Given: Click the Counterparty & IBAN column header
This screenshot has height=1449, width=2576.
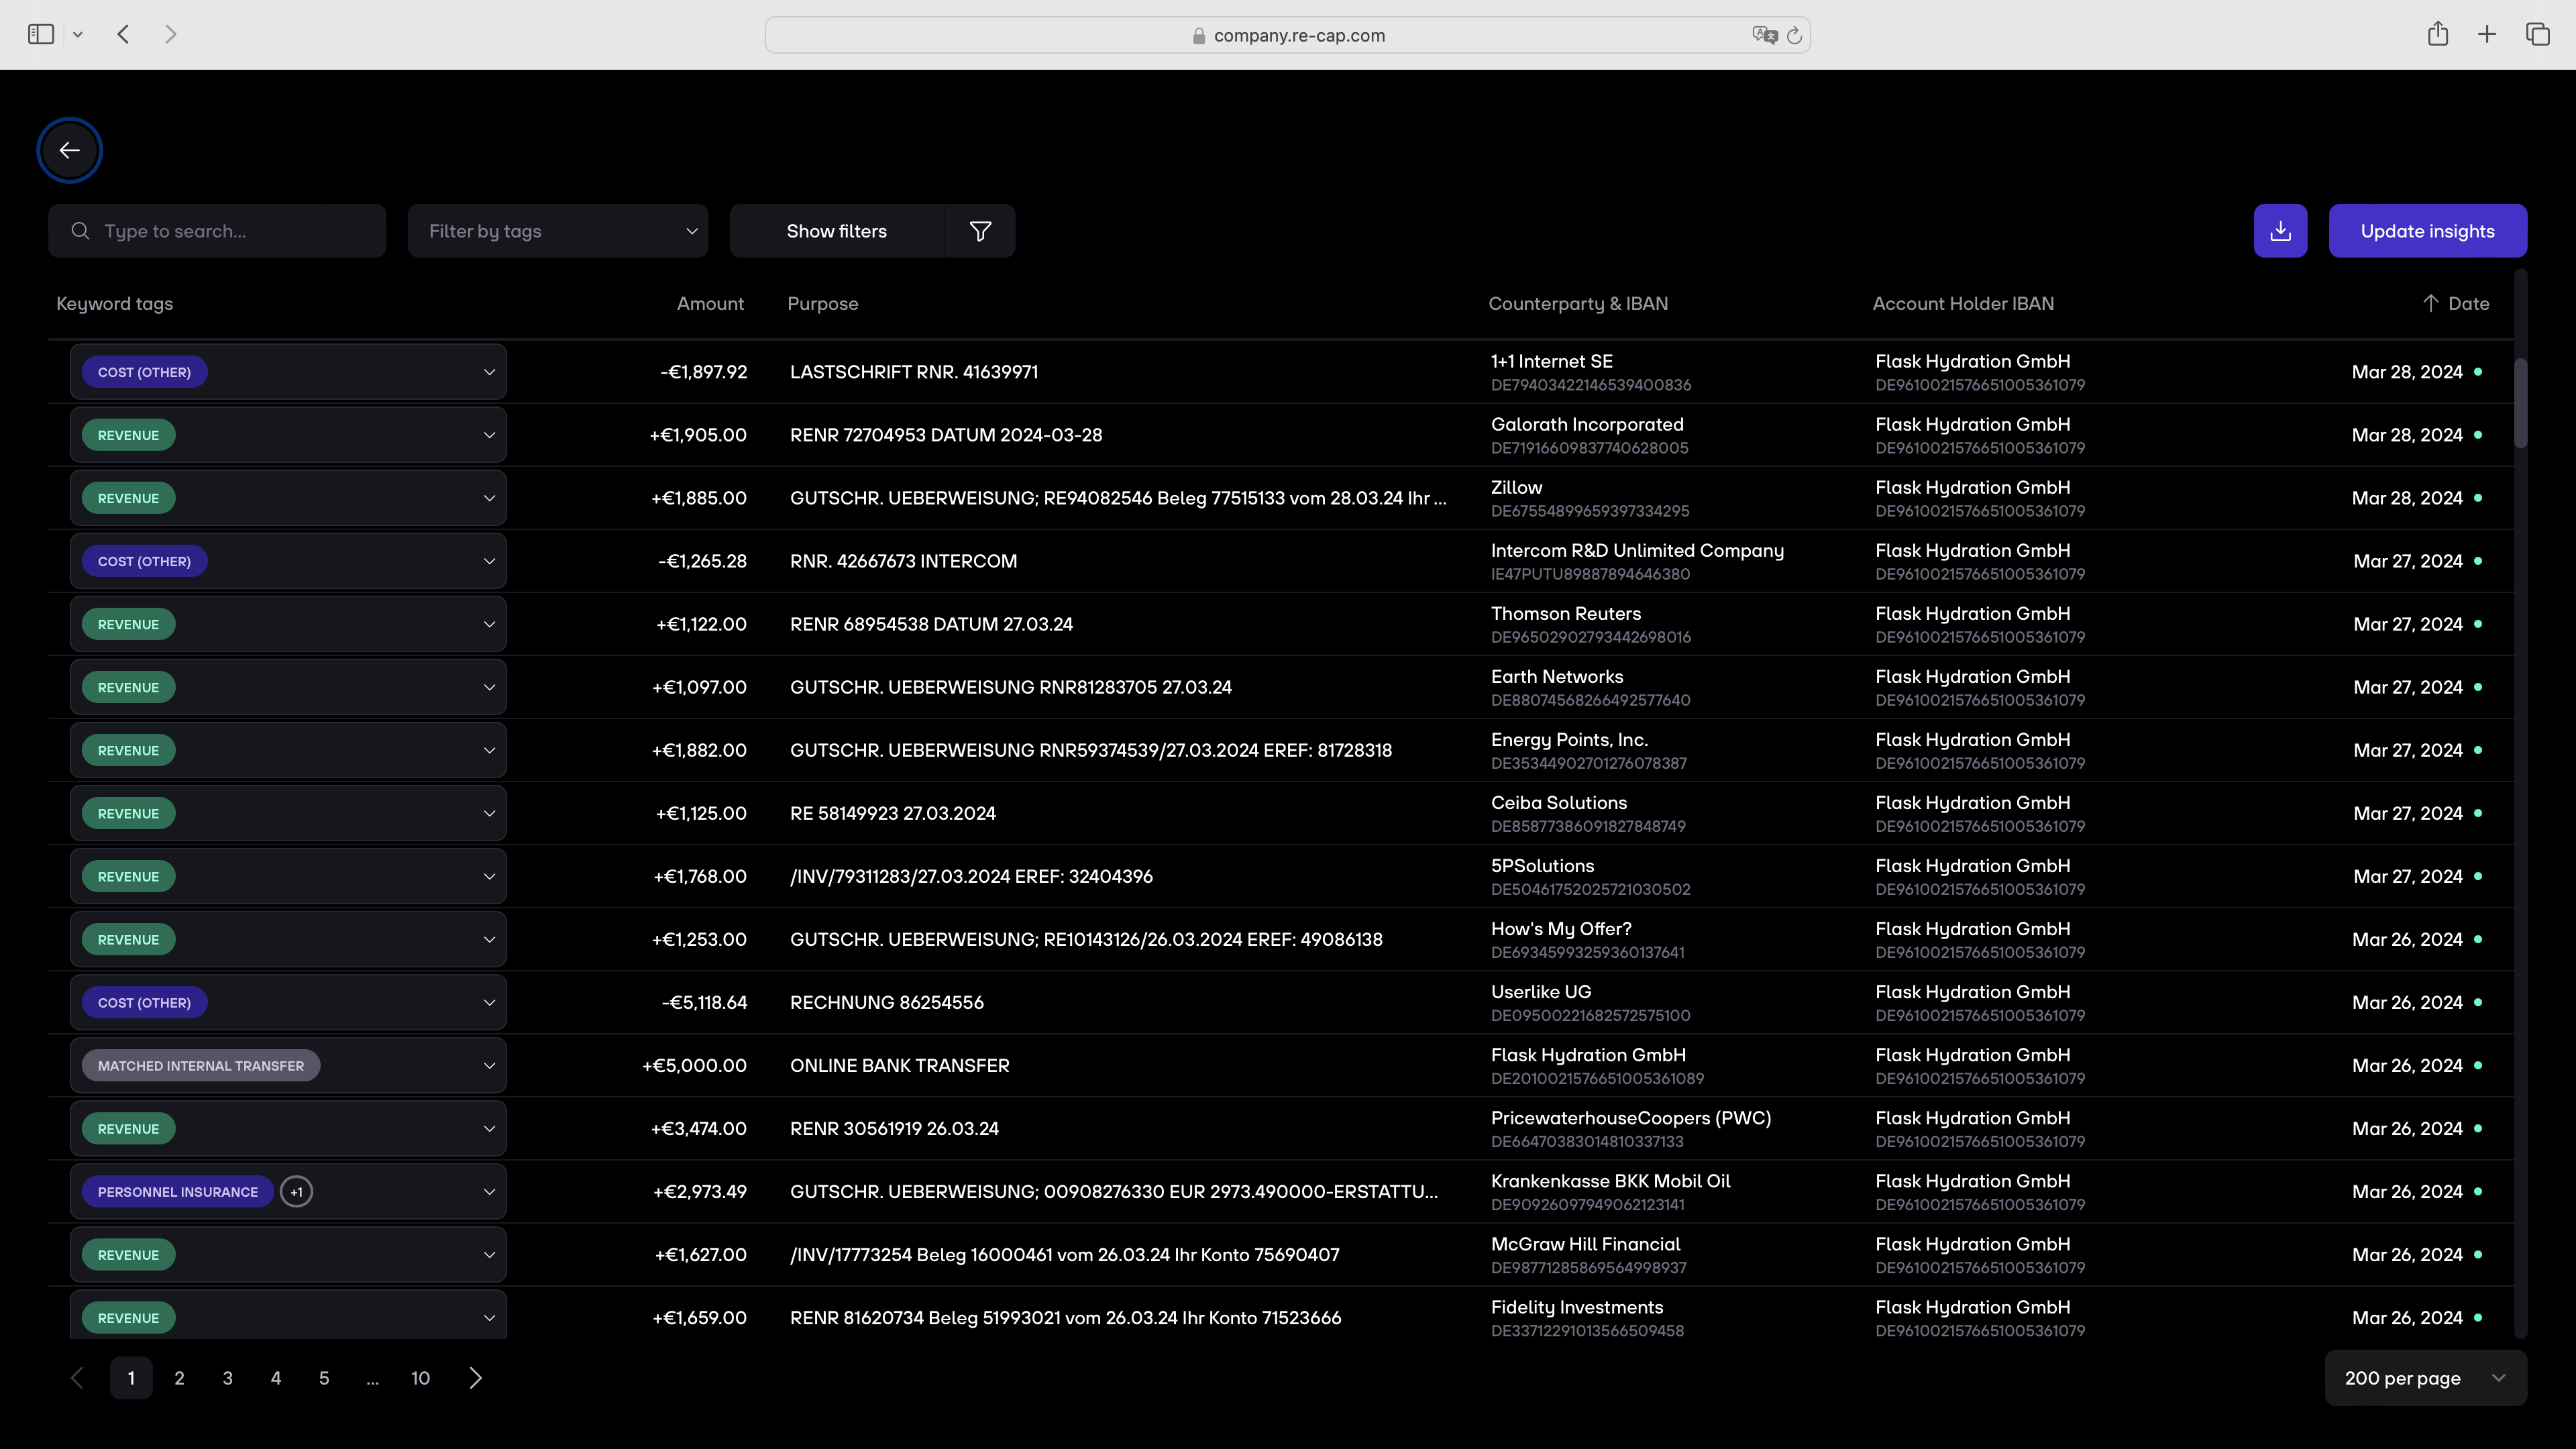Looking at the screenshot, I should click(1578, 303).
